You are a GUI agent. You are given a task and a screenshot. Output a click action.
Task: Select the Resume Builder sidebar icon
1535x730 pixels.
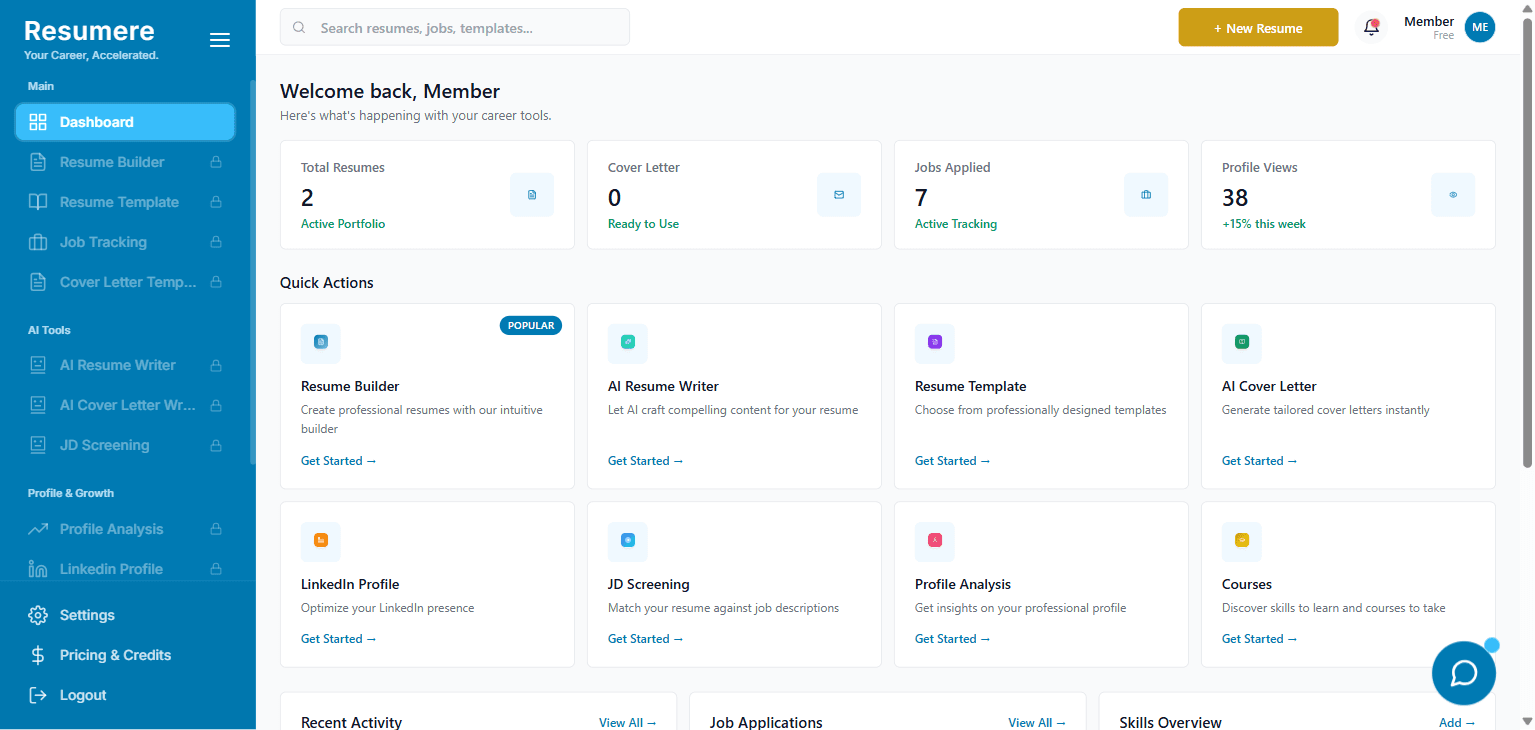point(38,162)
